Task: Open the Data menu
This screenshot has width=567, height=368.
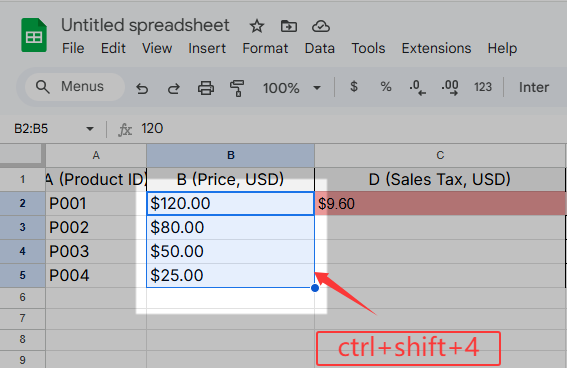Action: click(320, 48)
